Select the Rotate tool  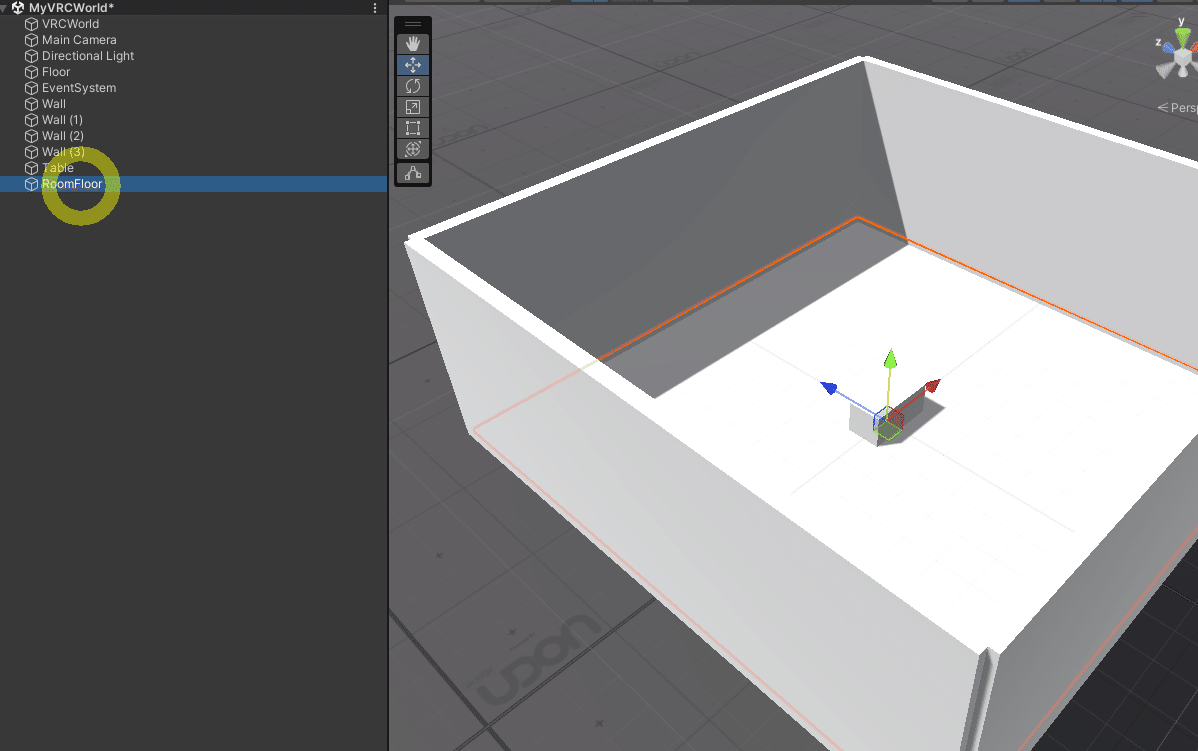click(413, 86)
